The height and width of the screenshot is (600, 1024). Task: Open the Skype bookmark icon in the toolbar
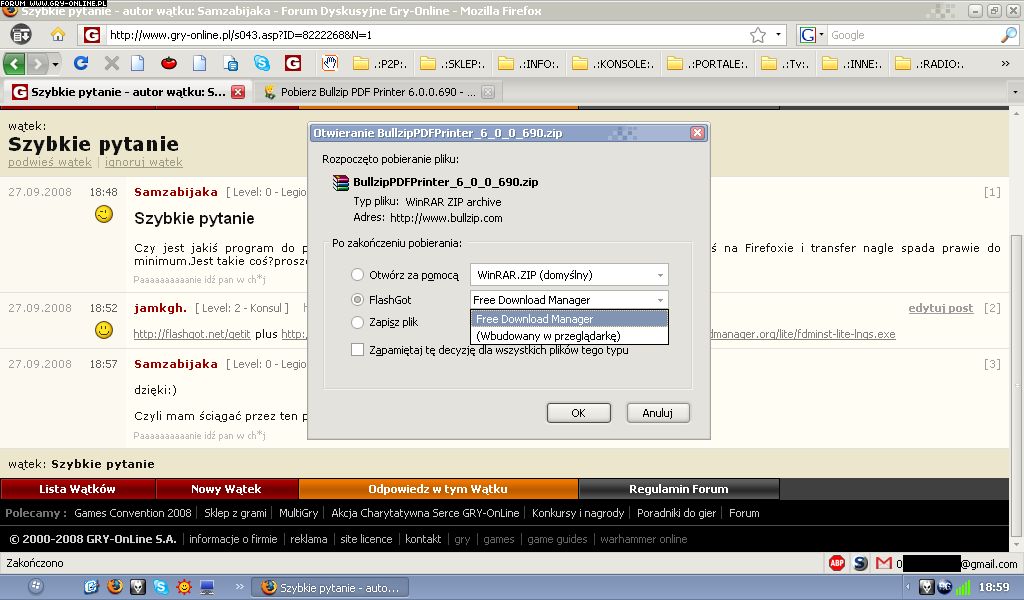click(x=262, y=63)
